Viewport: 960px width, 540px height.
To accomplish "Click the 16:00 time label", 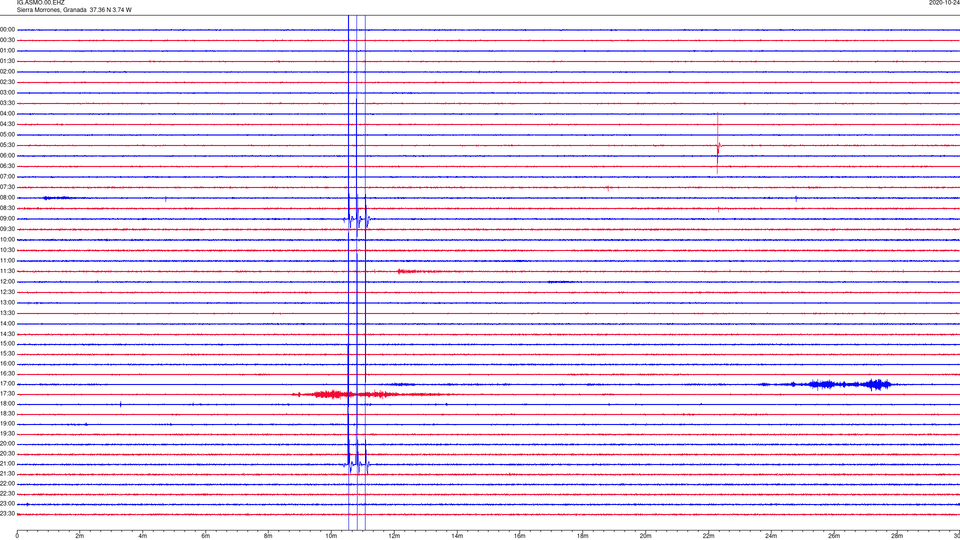I will click(7, 363).
